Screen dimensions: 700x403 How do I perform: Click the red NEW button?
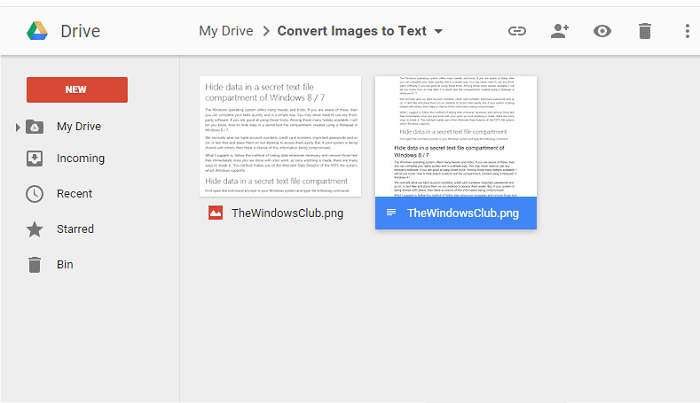coord(77,89)
